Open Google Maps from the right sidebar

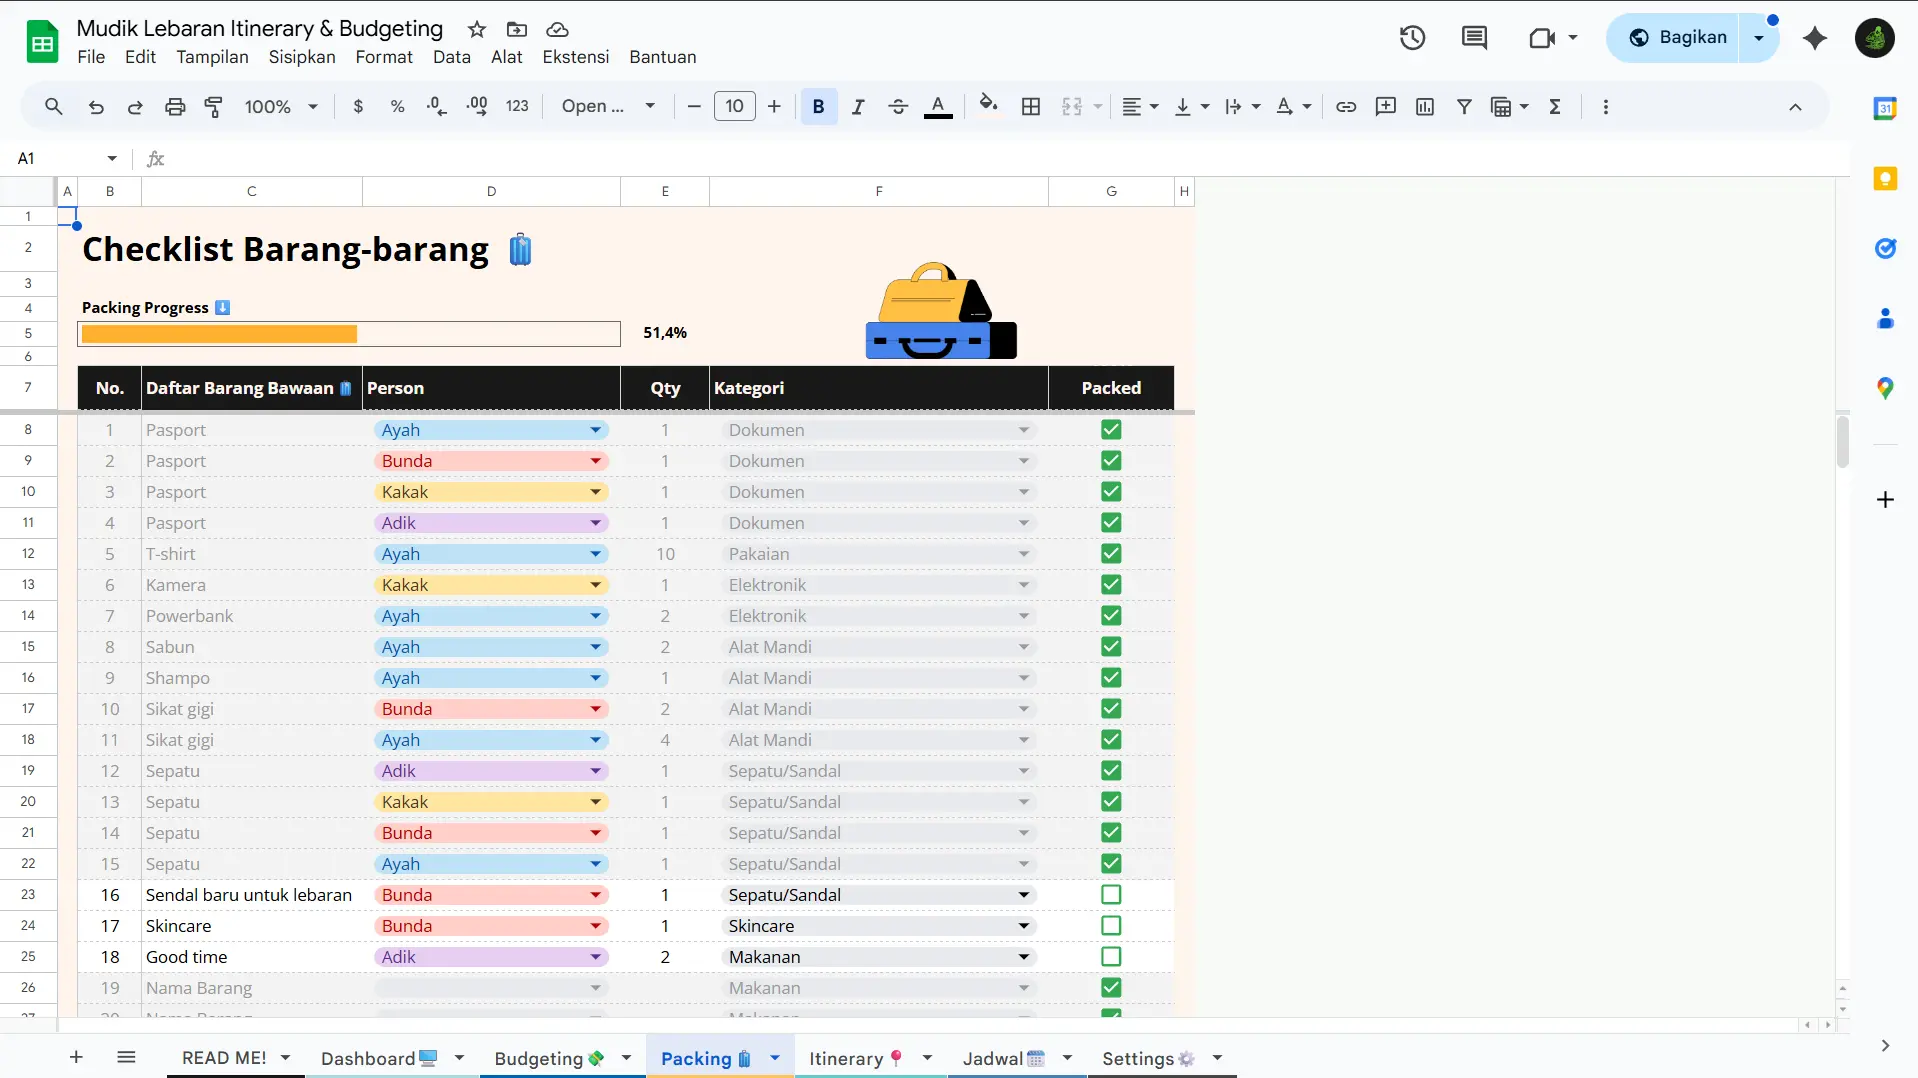(1886, 388)
